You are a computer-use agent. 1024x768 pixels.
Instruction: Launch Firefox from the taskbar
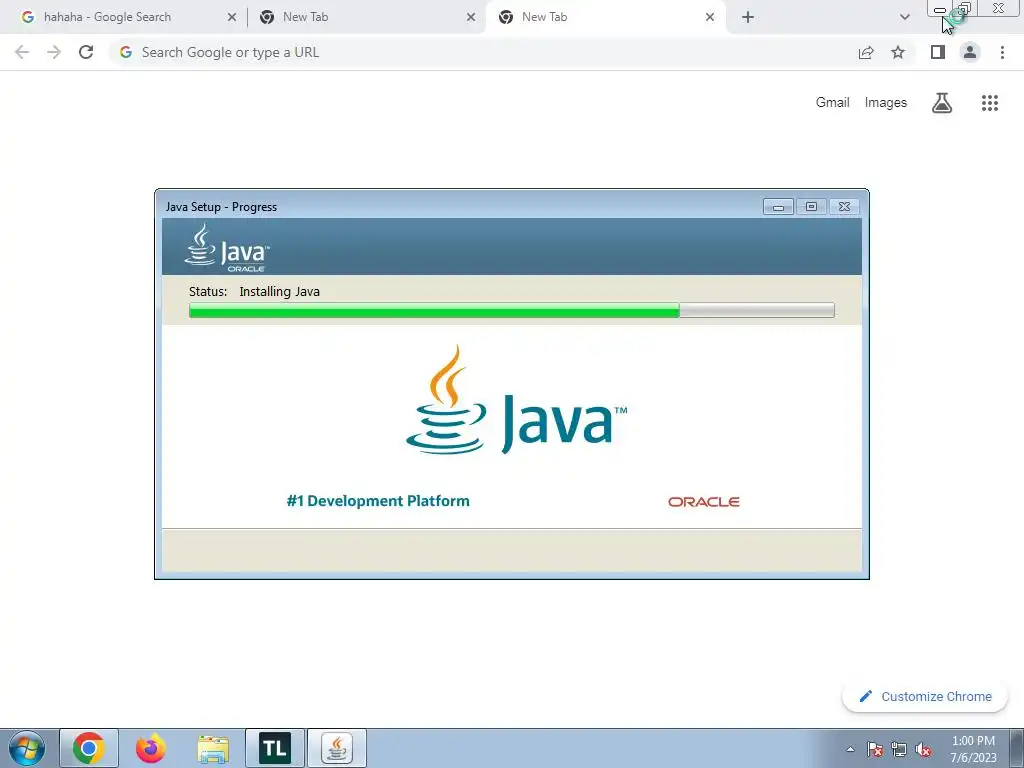[151, 748]
